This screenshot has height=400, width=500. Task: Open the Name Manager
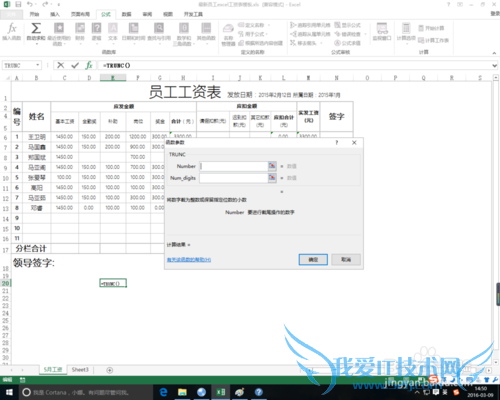click(x=228, y=34)
